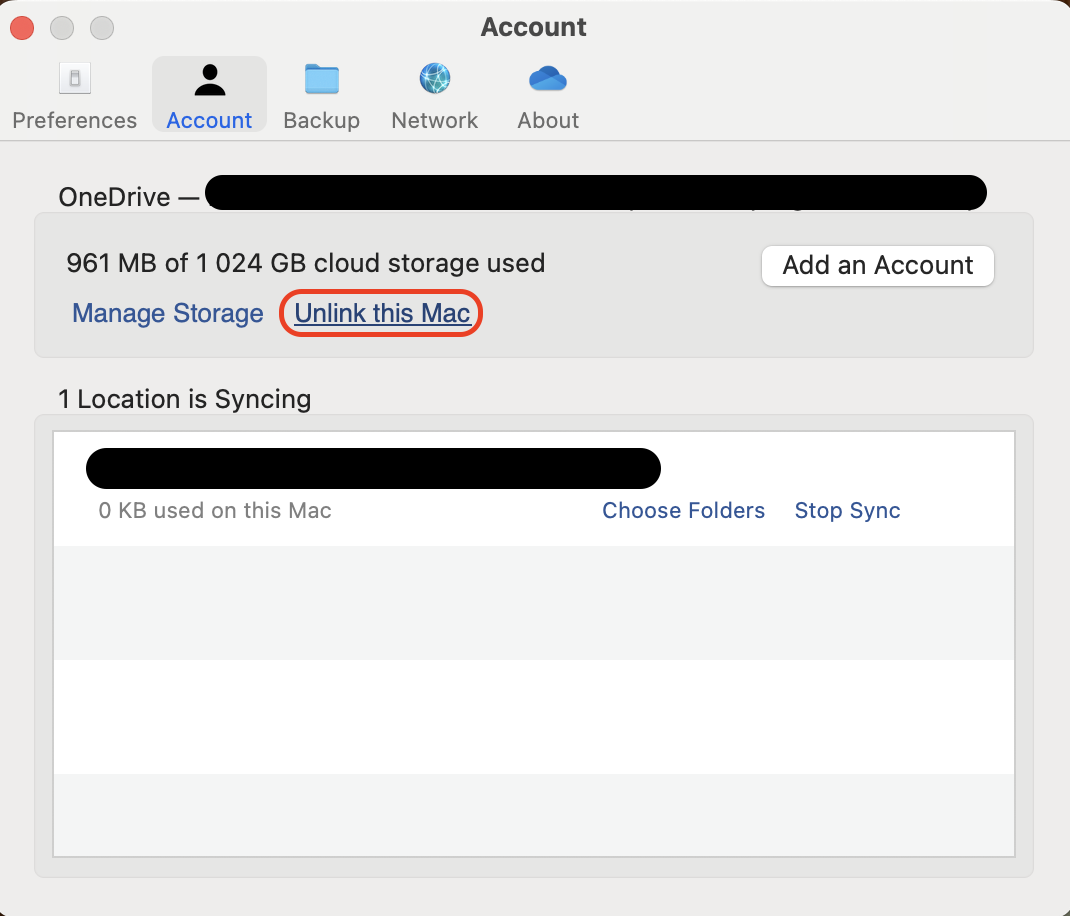Viewport: 1070px width, 916px height.
Task: Click Choose Folders for the synced location
Action: point(683,510)
